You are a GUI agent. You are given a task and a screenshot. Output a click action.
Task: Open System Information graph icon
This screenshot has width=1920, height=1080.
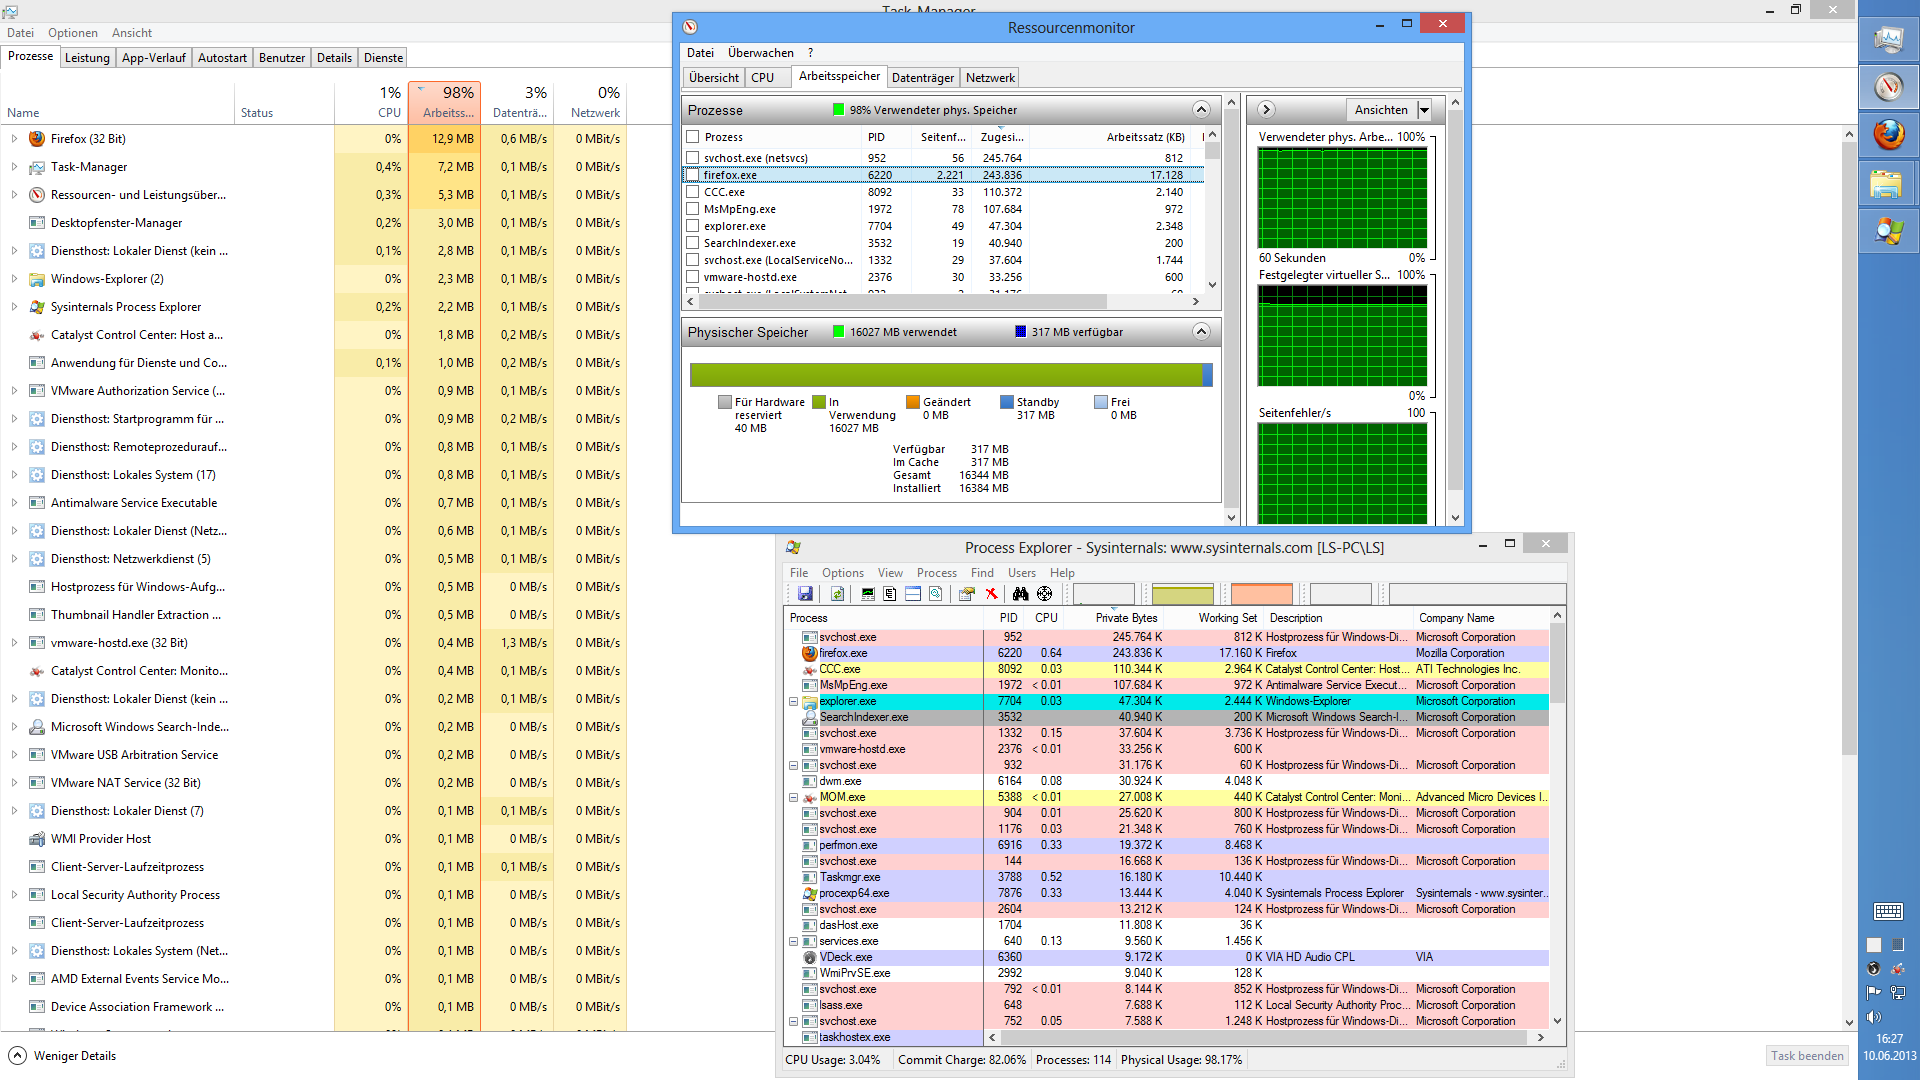point(867,594)
